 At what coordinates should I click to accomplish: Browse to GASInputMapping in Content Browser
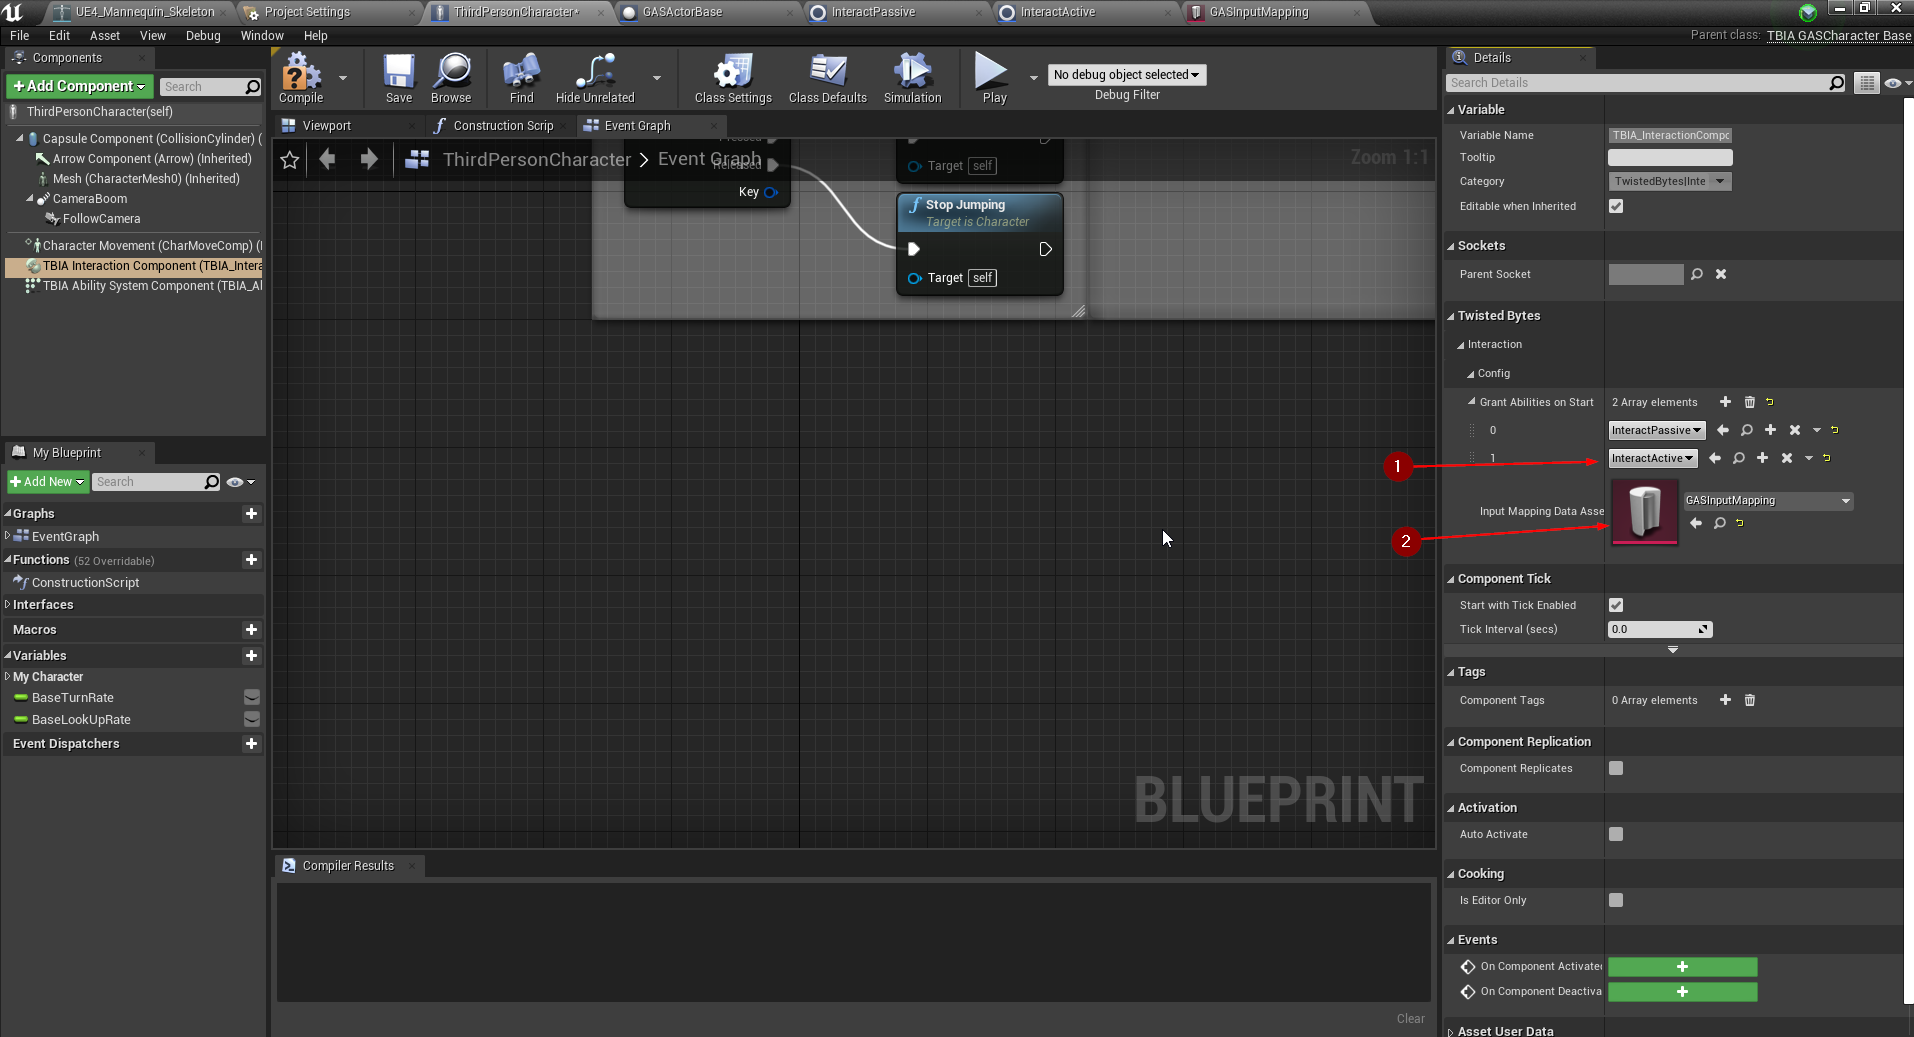(x=1720, y=523)
